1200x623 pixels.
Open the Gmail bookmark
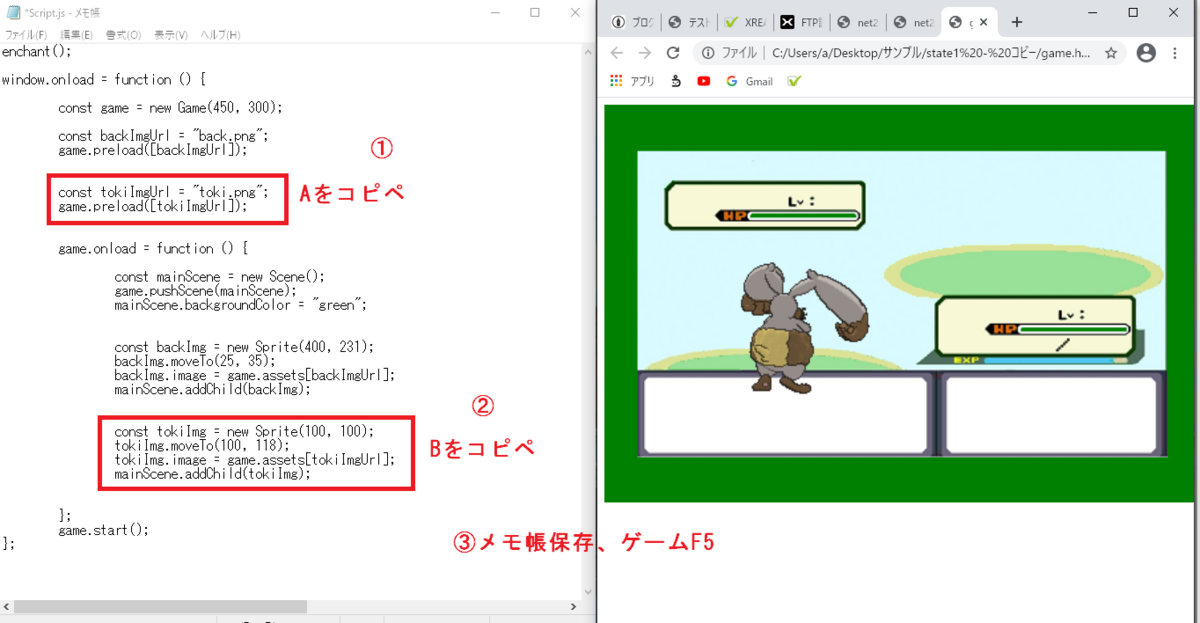(750, 81)
